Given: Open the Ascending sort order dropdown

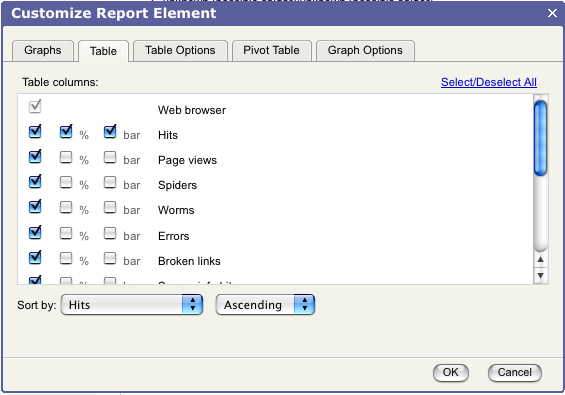Looking at the screenshot, I should click(265, 305).
